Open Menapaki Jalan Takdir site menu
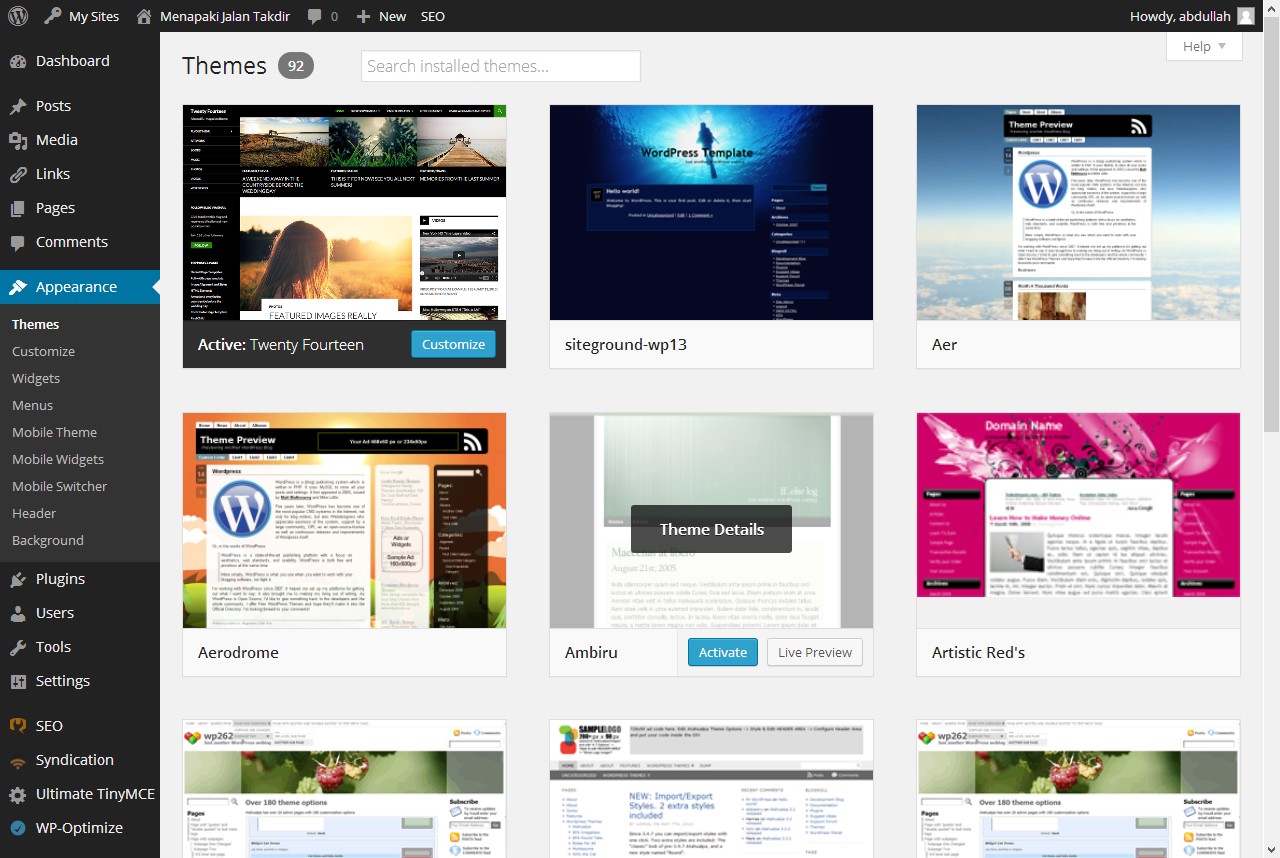Screen dimensions: 1280x858 tap(212, 16)
